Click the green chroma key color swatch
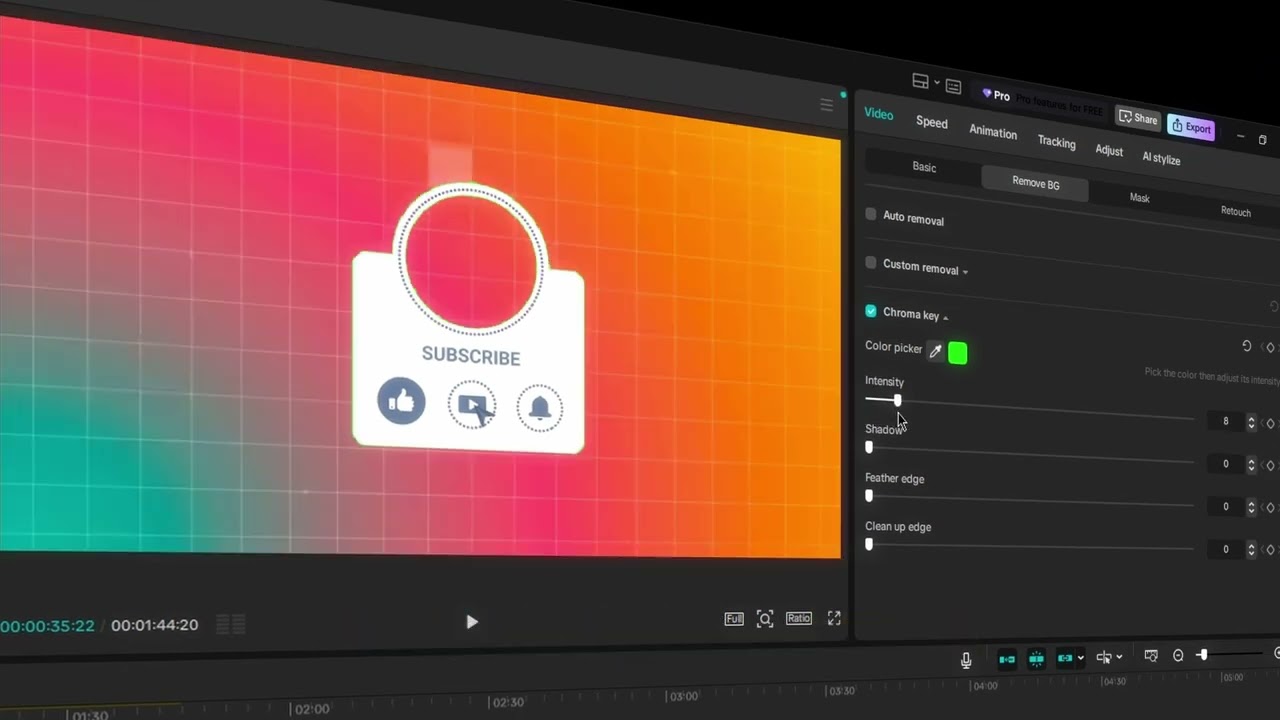This screenshot has height=720, width=1280. coord(957,353)
